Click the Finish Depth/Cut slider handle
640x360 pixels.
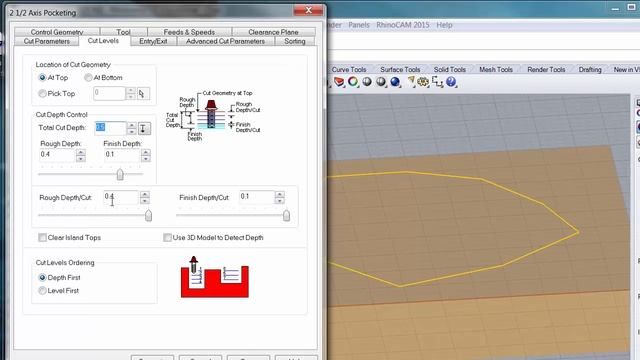point(287,215)
